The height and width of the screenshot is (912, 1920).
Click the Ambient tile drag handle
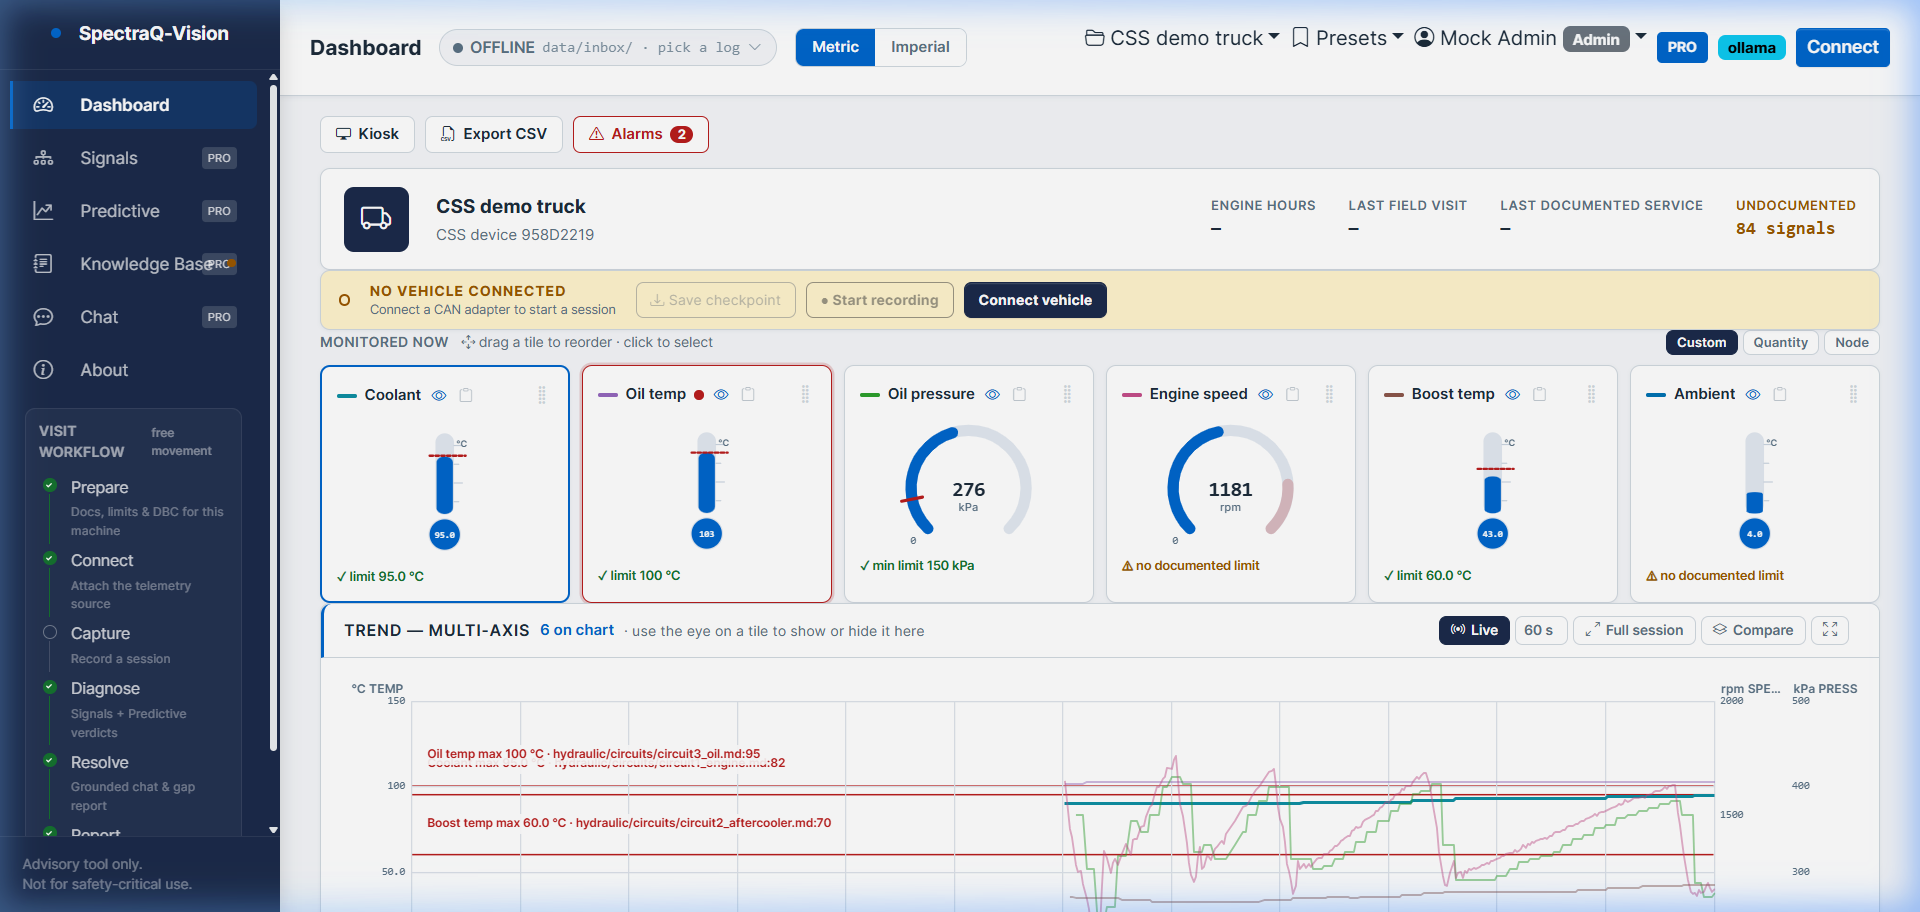(1853, 394)
